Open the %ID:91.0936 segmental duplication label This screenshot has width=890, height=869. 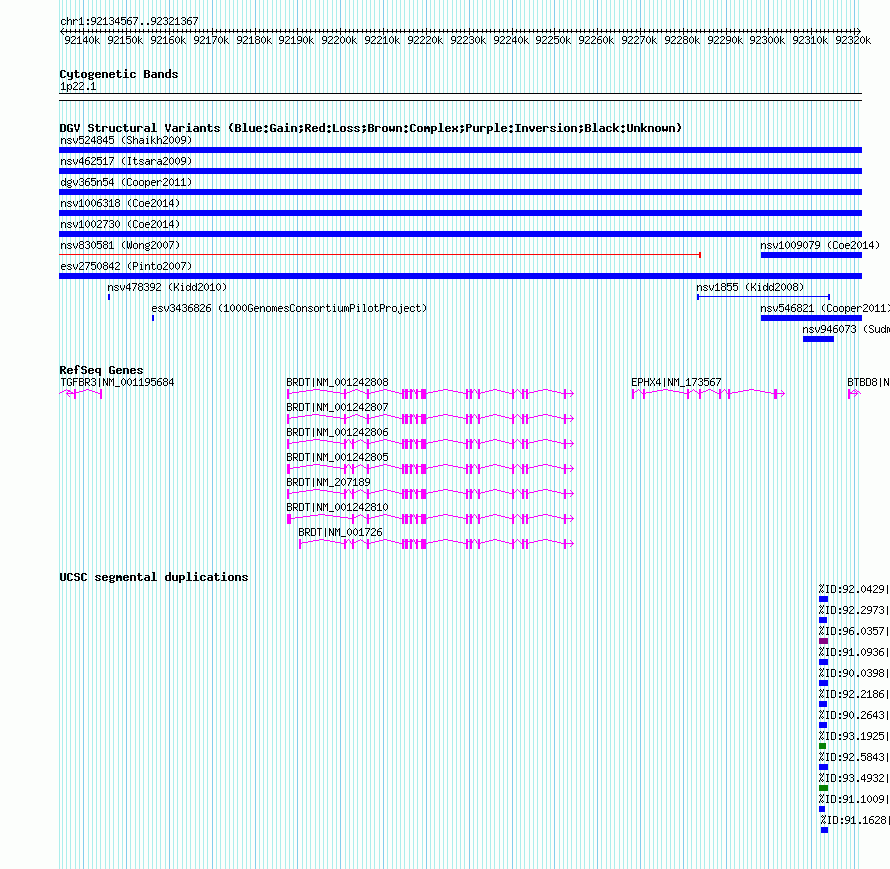pyautogui.click(x=854, y=652)
